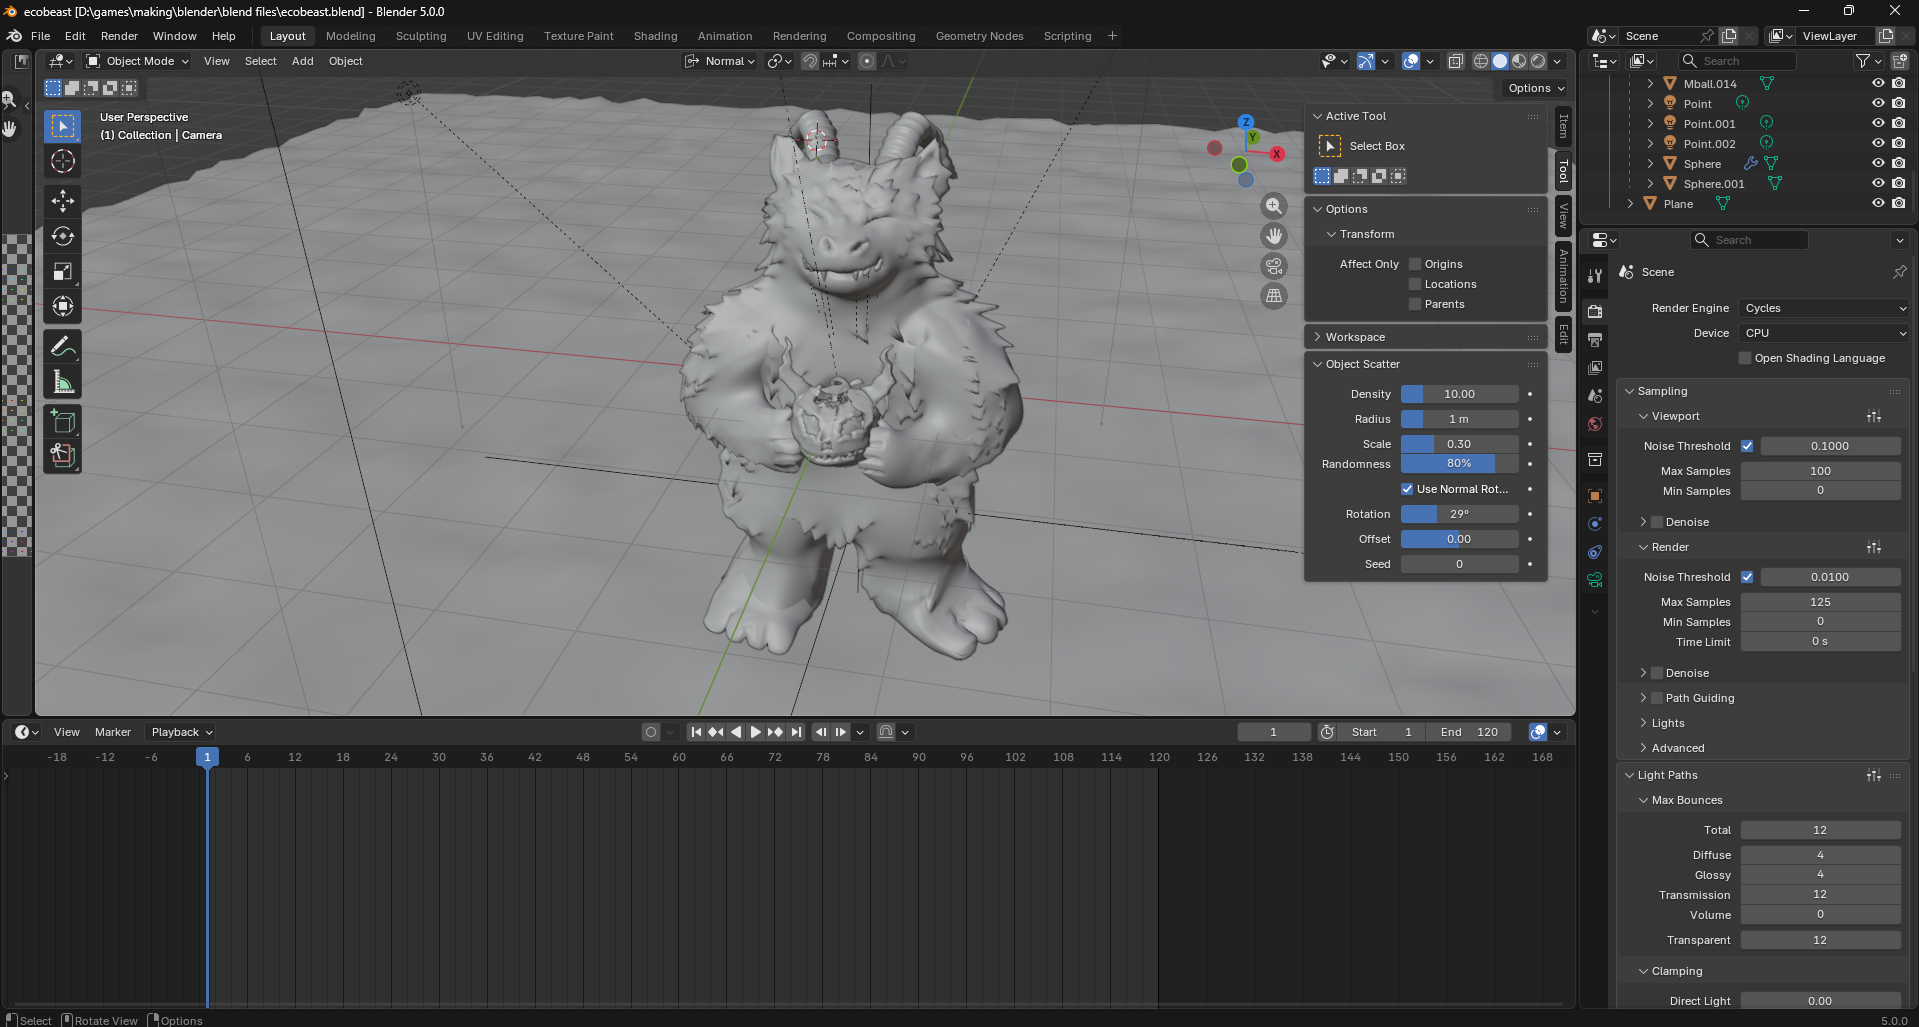The image size is (1919, 1027).
Task: Activate the Annotate pencil tool
Action: tap(62, 347)
